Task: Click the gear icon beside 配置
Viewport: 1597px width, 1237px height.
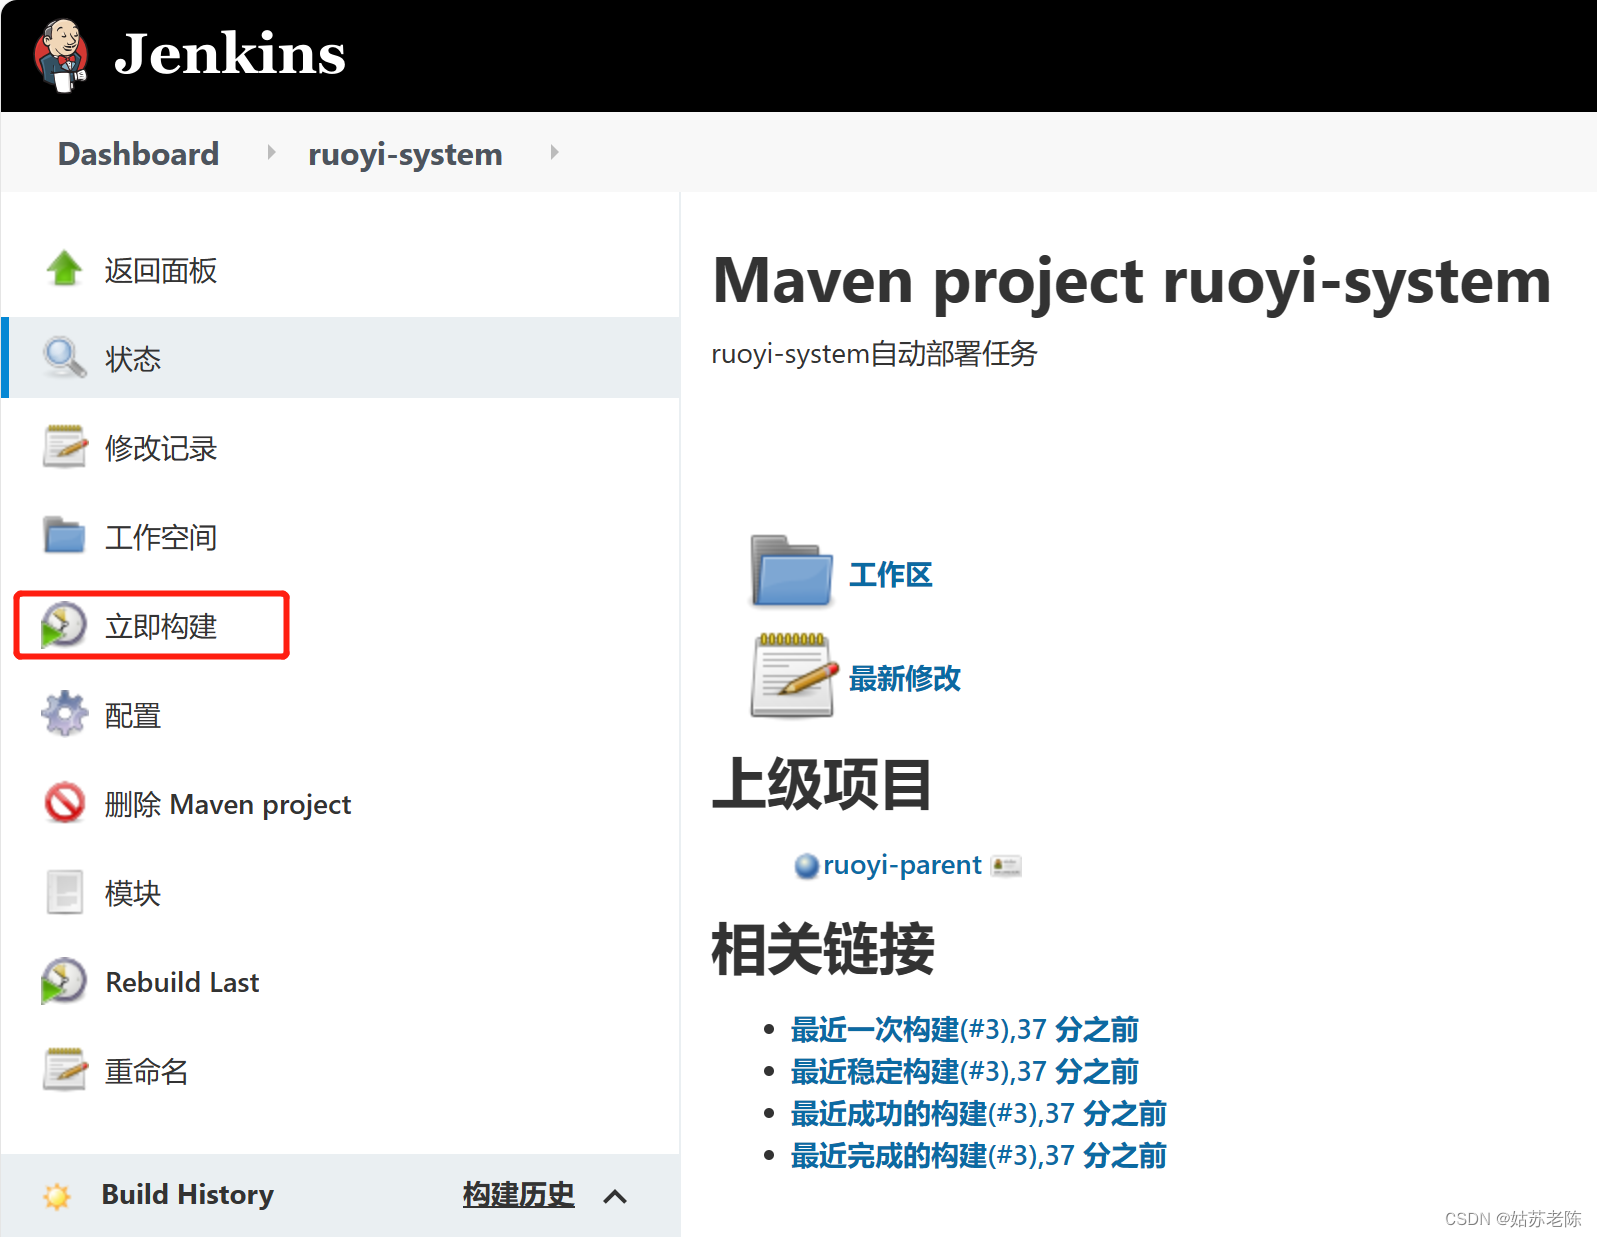Action: pos(65,713)
